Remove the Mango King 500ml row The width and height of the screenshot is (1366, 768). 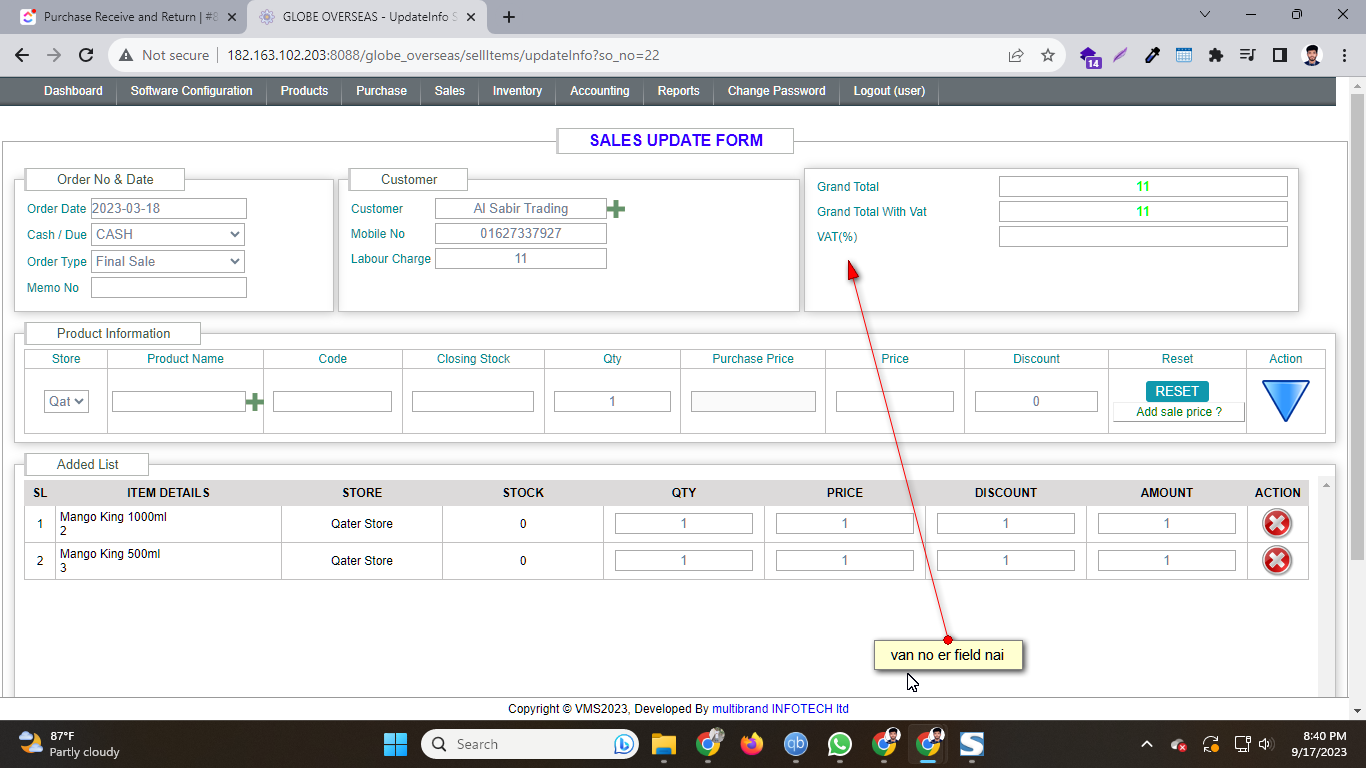pyautogui.click(x=1277, y=561)
